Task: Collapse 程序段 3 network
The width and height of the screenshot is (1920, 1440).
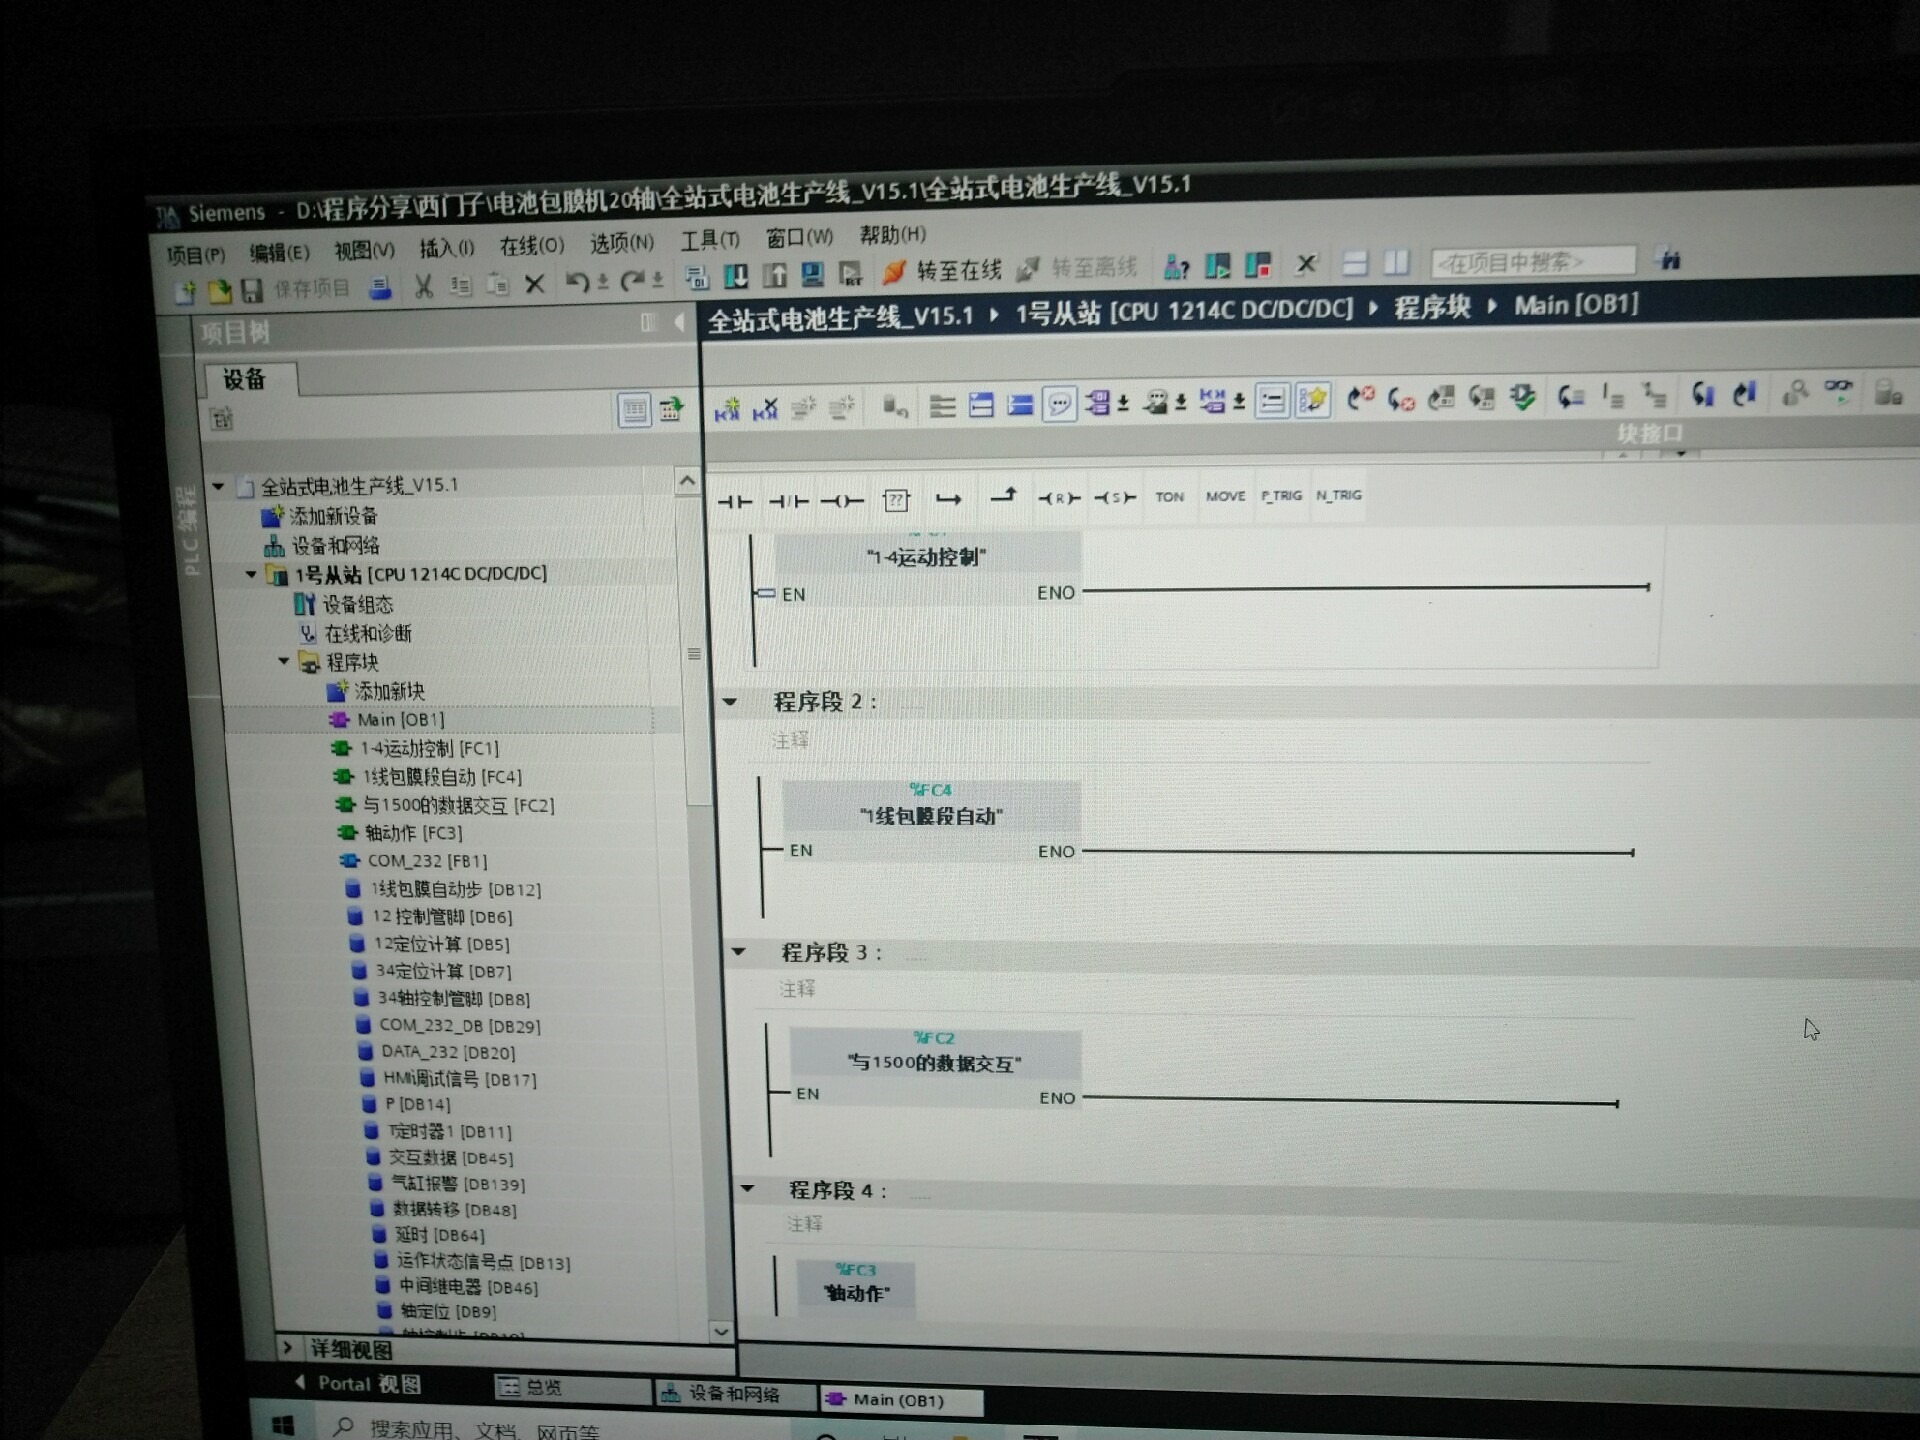Action: point(739,951)
